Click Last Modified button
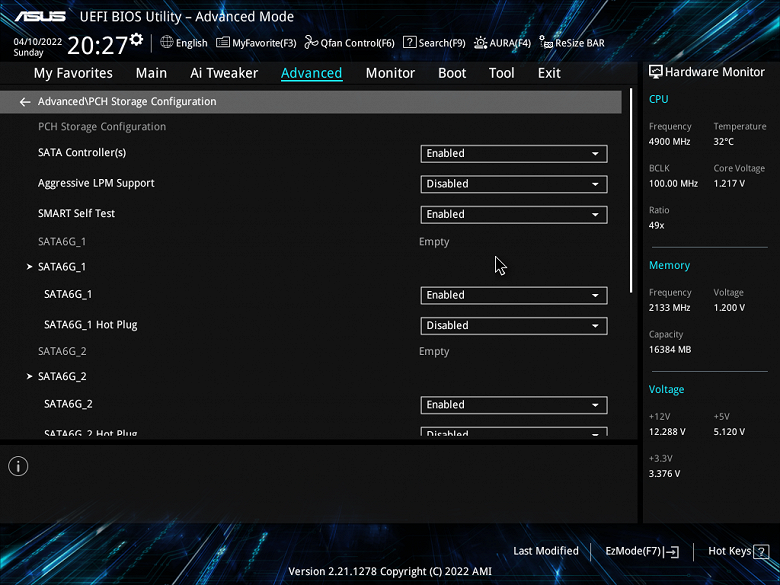This screenshot has height=585, width=780. (546, 551)
